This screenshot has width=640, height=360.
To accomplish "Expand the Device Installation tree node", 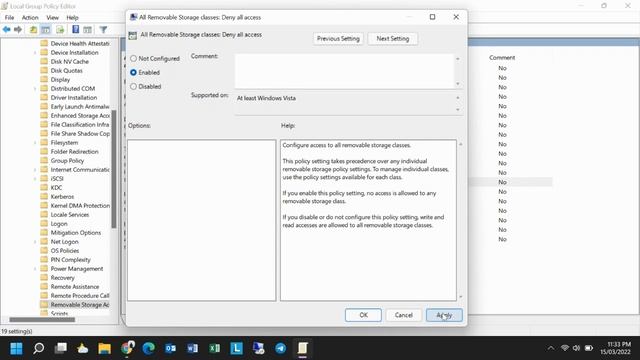I will point(35,53).
